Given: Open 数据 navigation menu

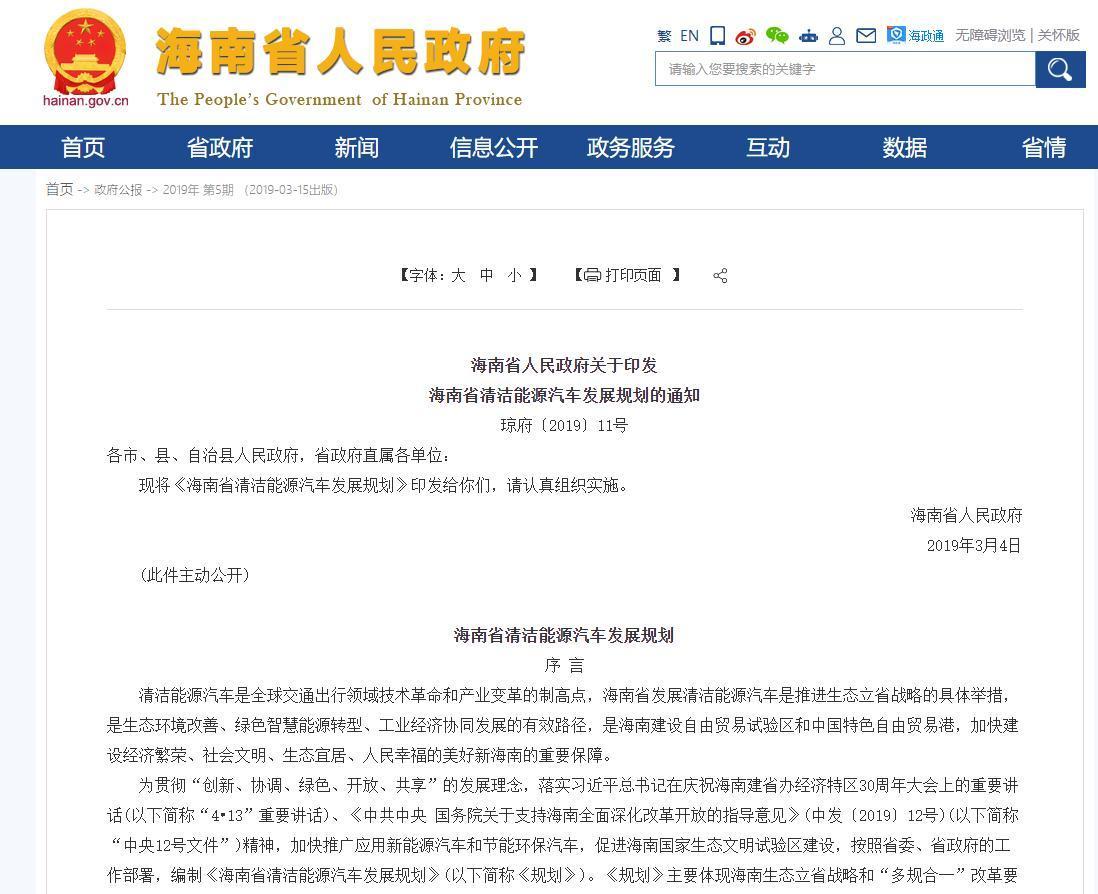Looking at the screenshot, I should (x=905, y=148).
